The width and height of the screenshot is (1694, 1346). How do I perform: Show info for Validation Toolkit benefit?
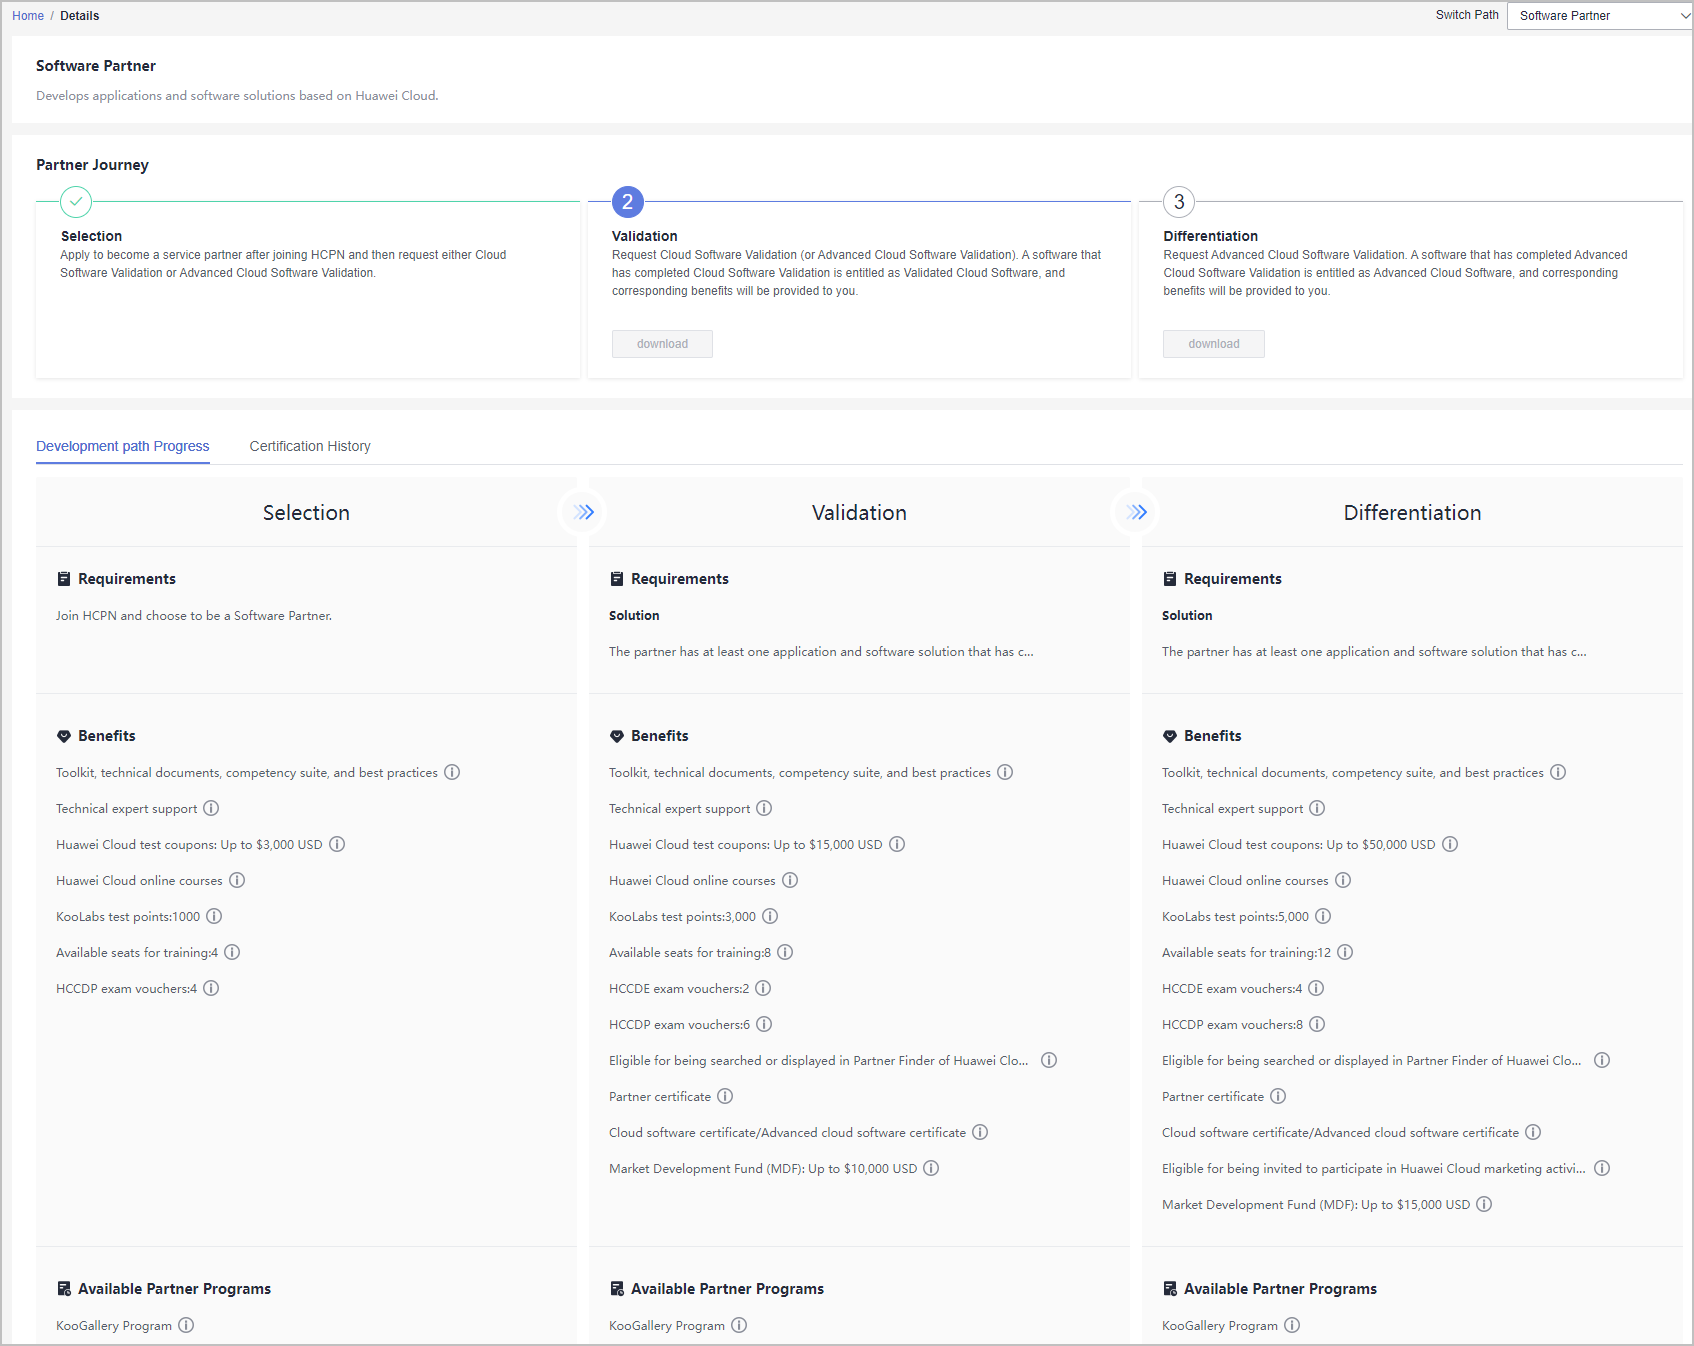click(1005, 772)
